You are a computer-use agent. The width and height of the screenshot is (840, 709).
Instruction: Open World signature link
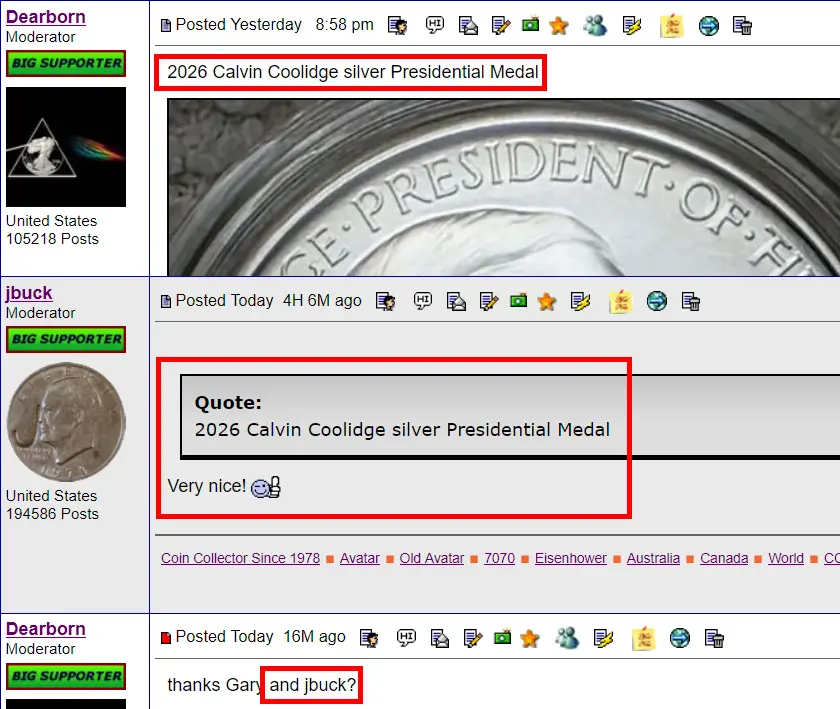coord(786,558)
